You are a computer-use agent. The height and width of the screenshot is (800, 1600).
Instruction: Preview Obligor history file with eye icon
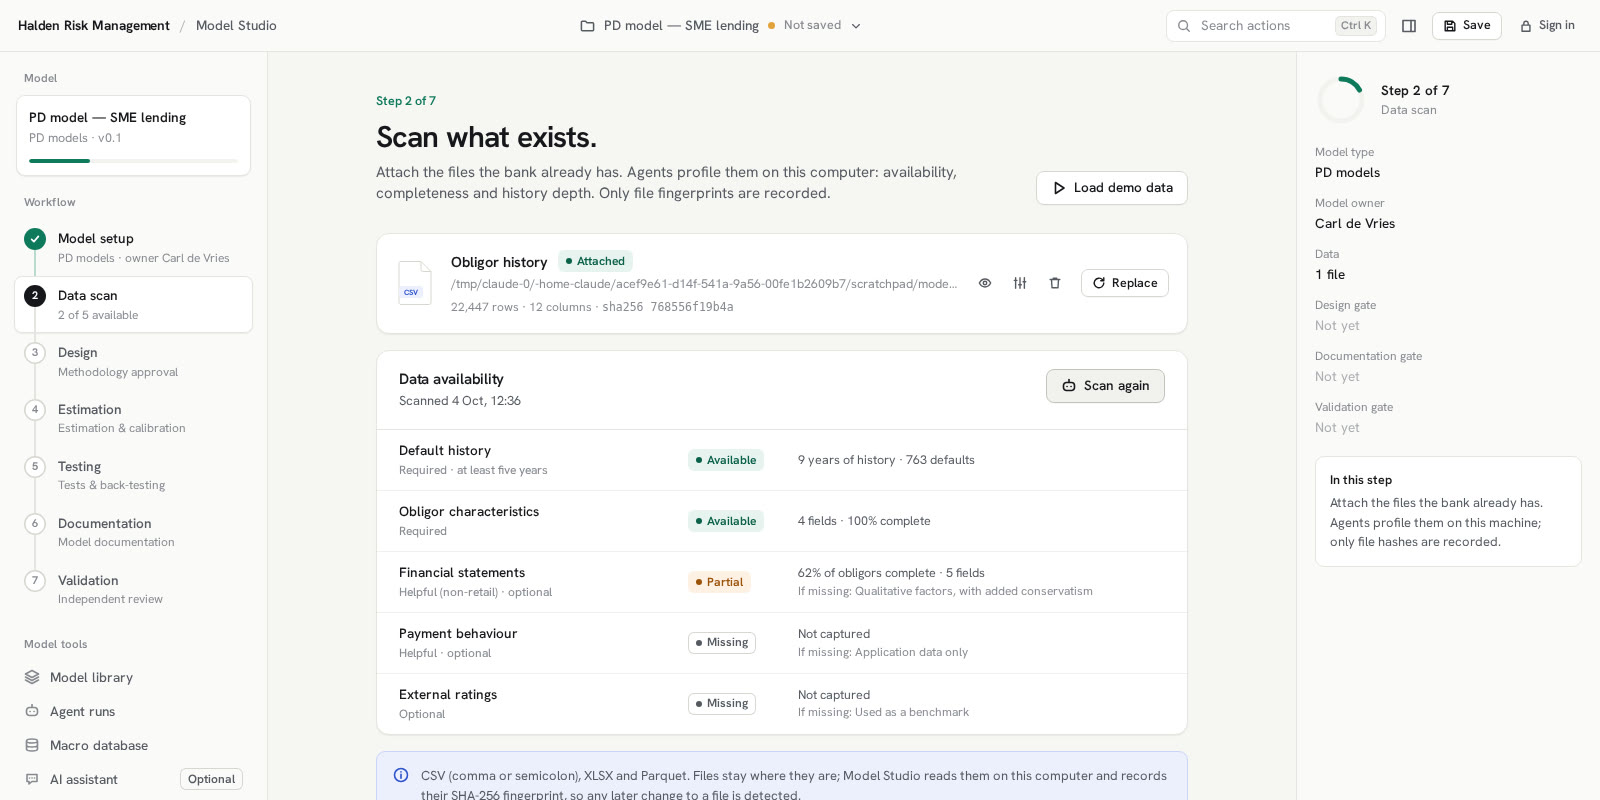(x=985, y=283)
